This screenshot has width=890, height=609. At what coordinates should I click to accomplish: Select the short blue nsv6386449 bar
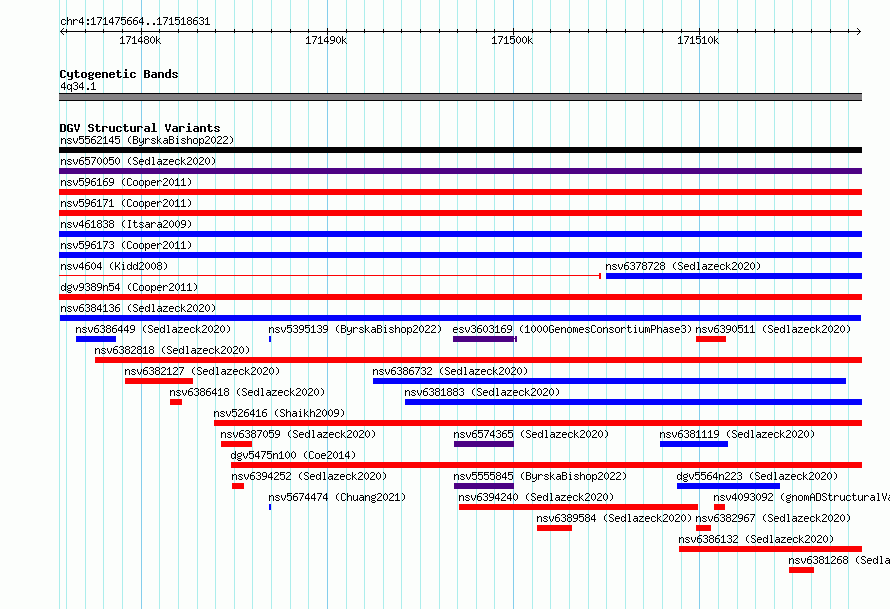click(96, 339)
